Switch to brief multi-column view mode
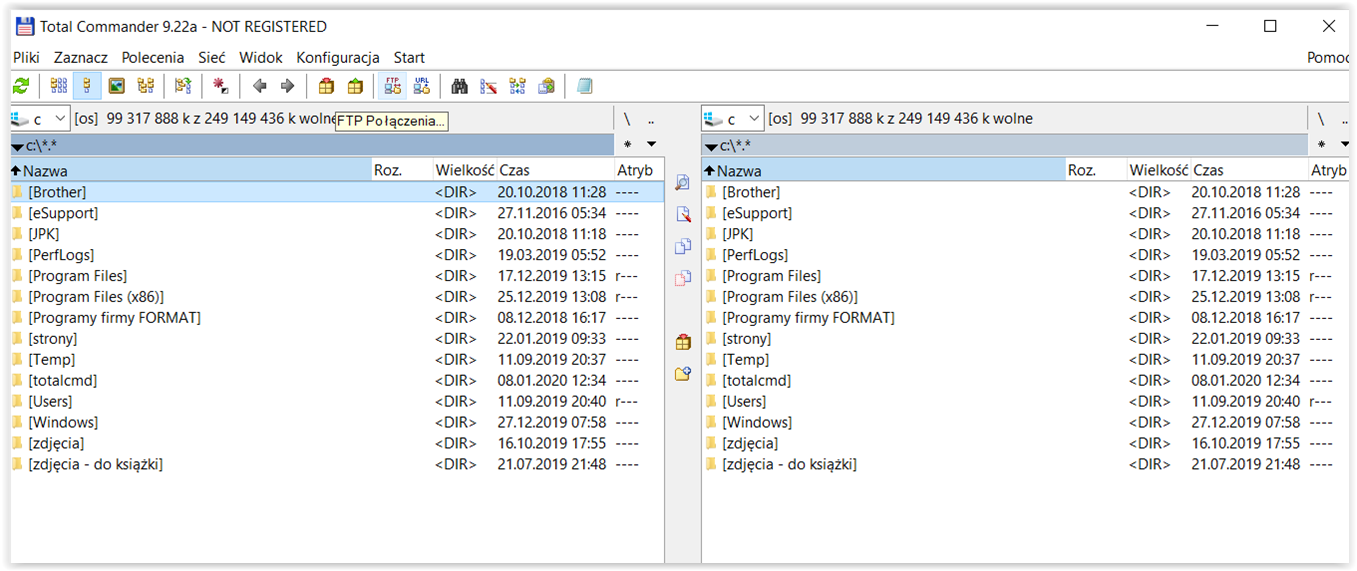 [x=59, y=87]
